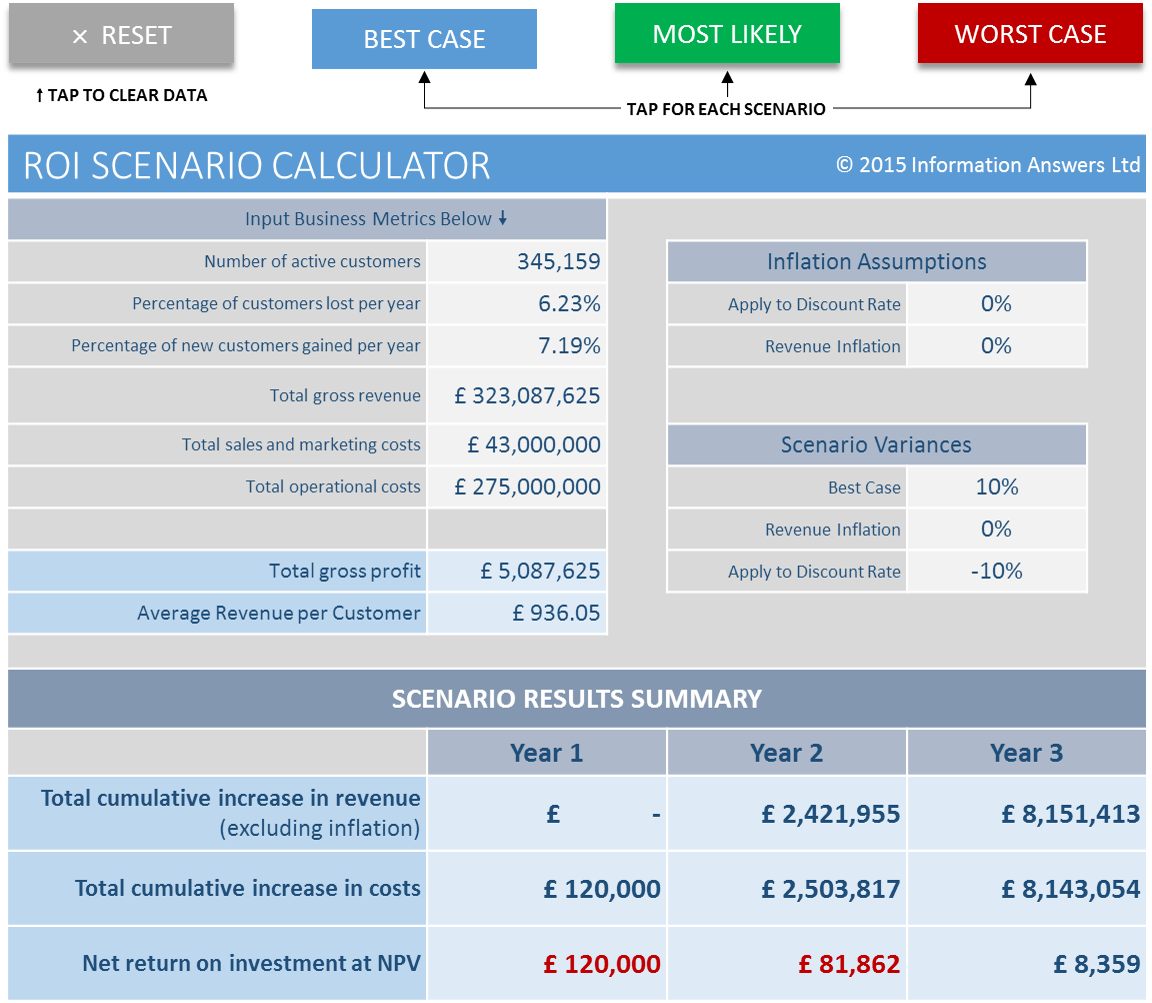Select the BEST CASE scenario button

pos(424,40)
